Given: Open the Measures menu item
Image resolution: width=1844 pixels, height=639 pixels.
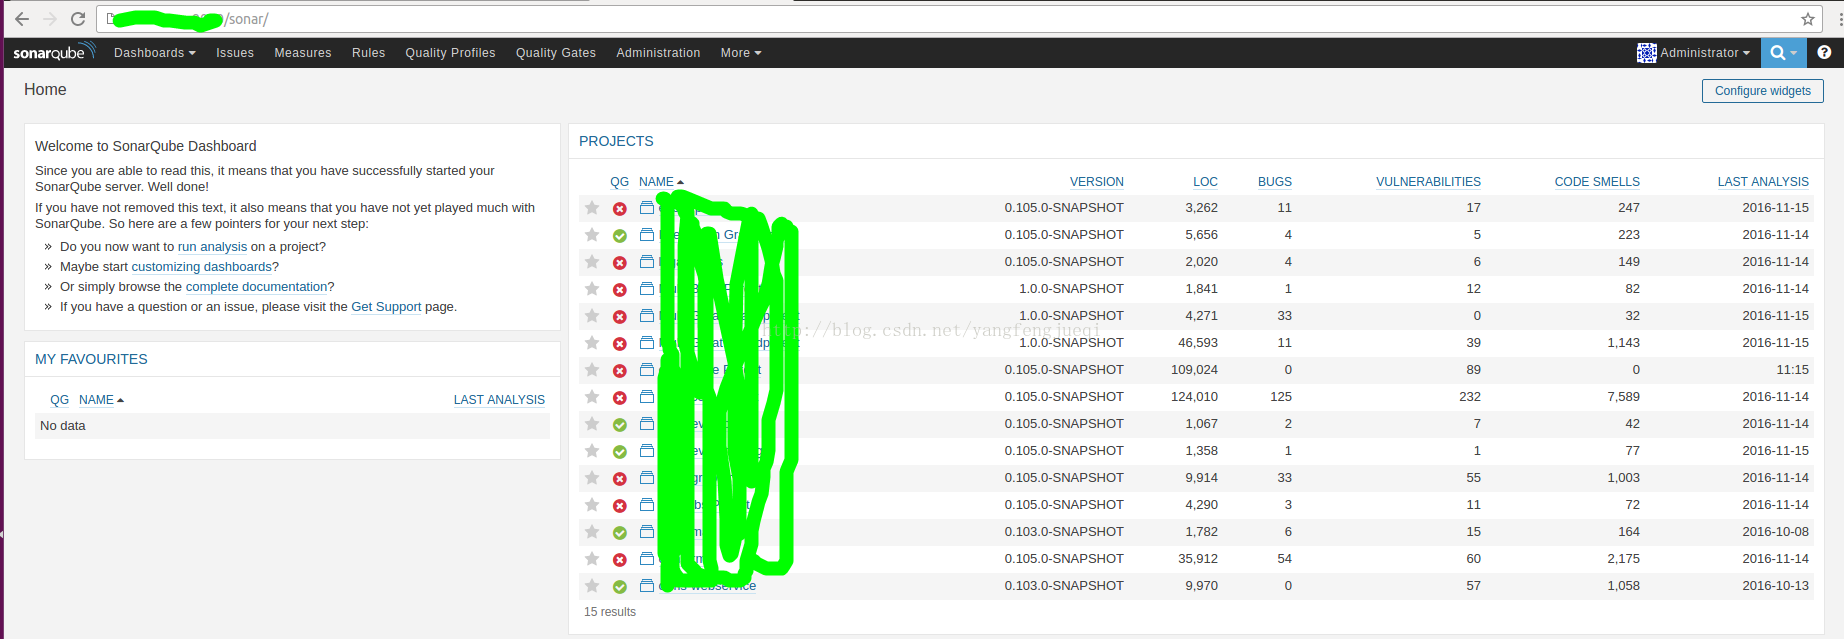Looking at the screenshot, I should pyautogui.click(x=303, y=53).
